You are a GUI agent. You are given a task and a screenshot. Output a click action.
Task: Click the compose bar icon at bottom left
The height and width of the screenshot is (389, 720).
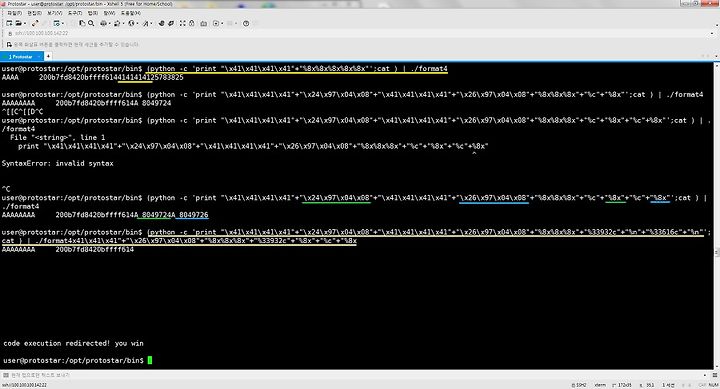[6, 375]
